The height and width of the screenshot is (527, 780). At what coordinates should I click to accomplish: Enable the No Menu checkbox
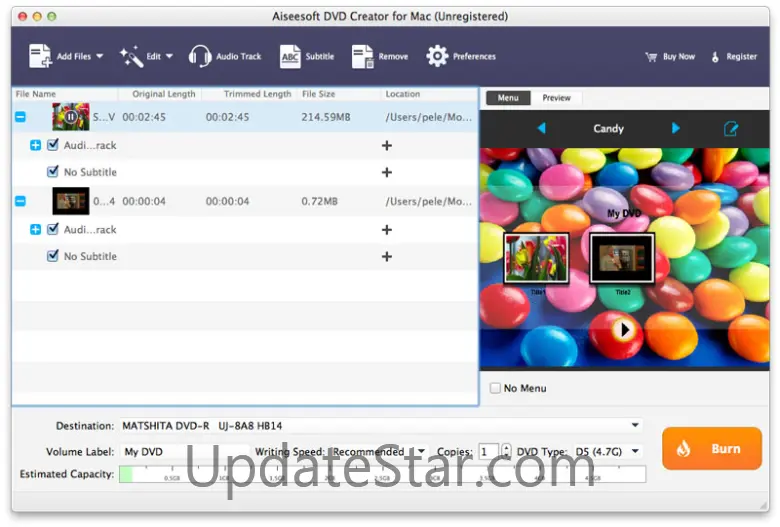pos(495,388)
